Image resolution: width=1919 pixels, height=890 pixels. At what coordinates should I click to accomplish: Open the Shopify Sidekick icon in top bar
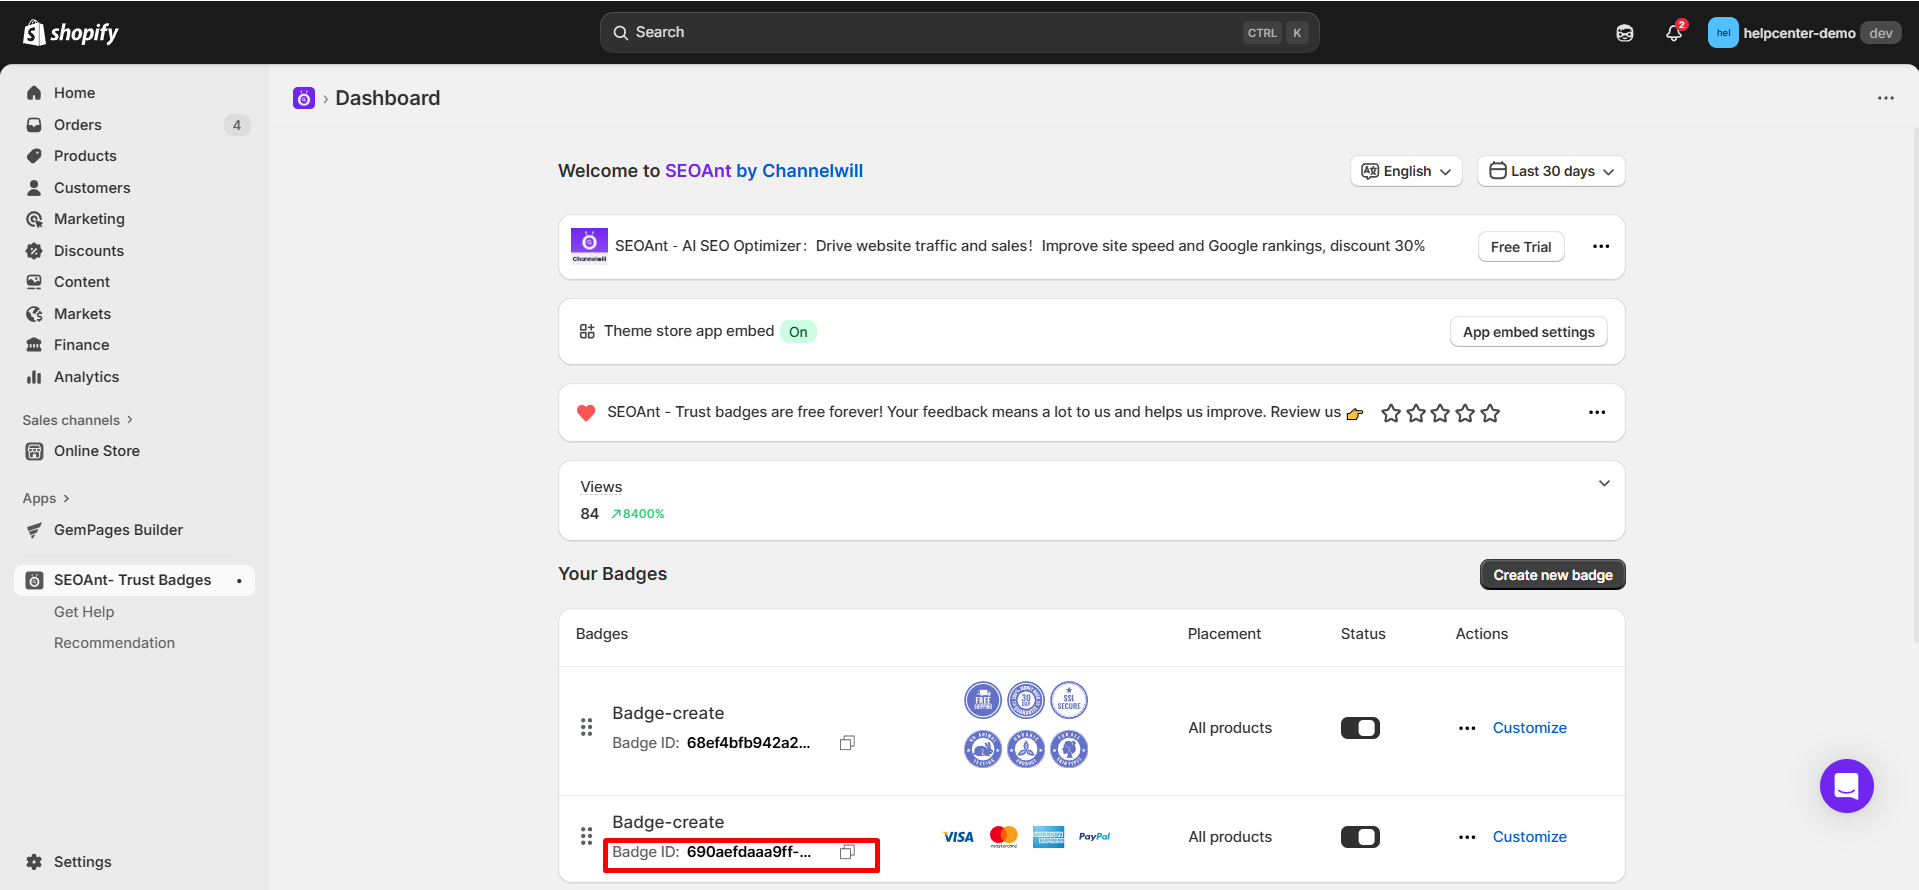(x=1624, y=33)
